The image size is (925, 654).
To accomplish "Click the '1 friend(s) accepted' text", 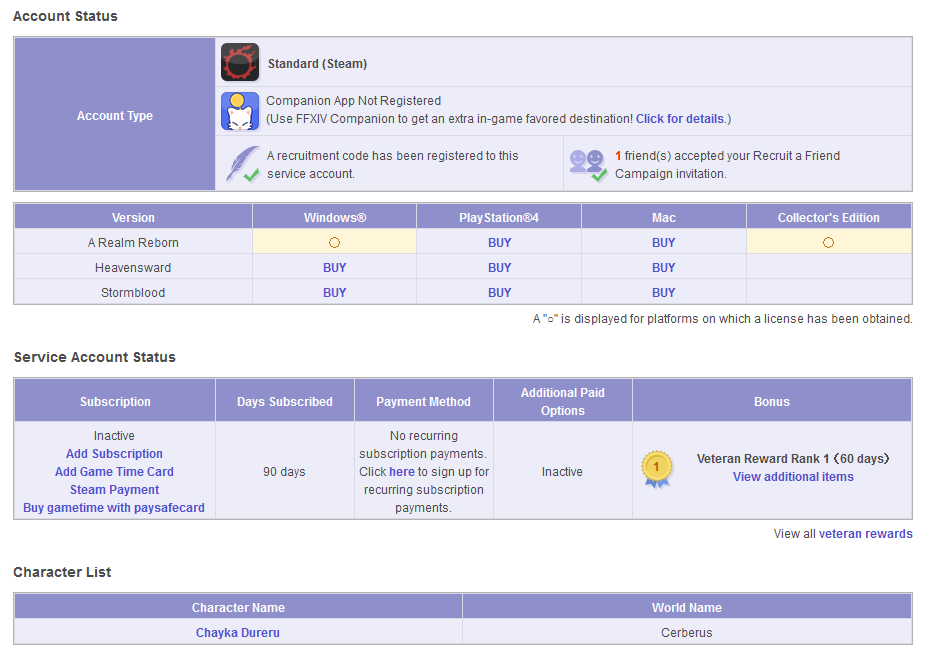I will (x=727, y=165).
